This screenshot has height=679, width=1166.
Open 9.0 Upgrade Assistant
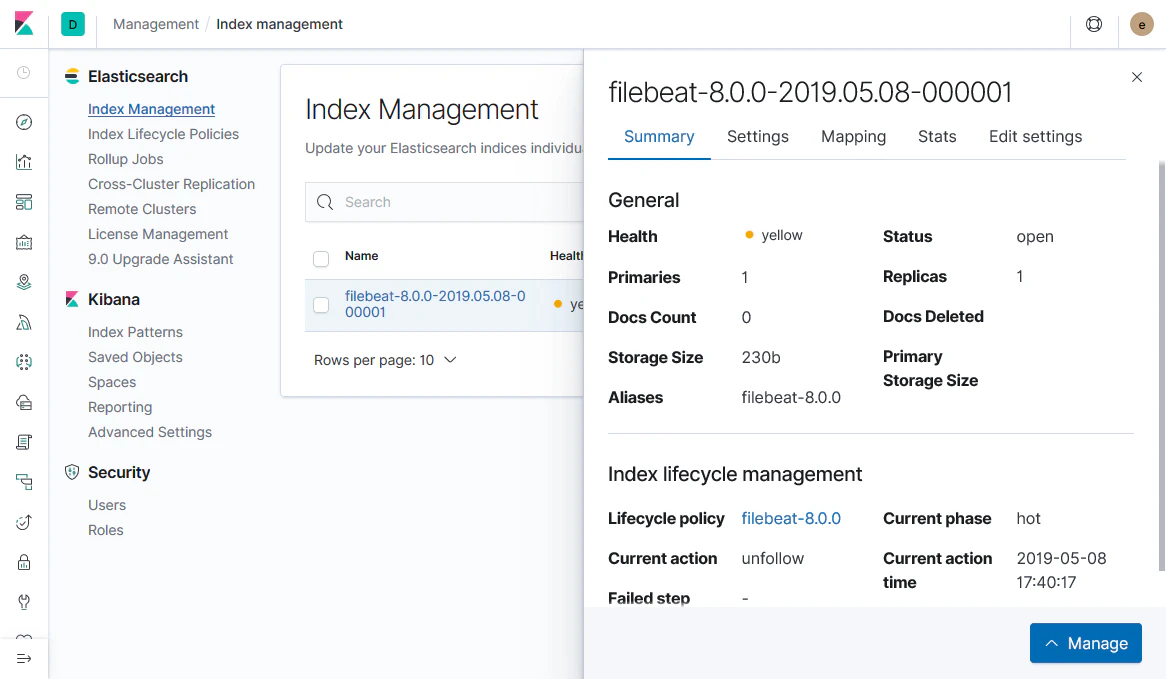pyautogui.click(x=161, y=259)
